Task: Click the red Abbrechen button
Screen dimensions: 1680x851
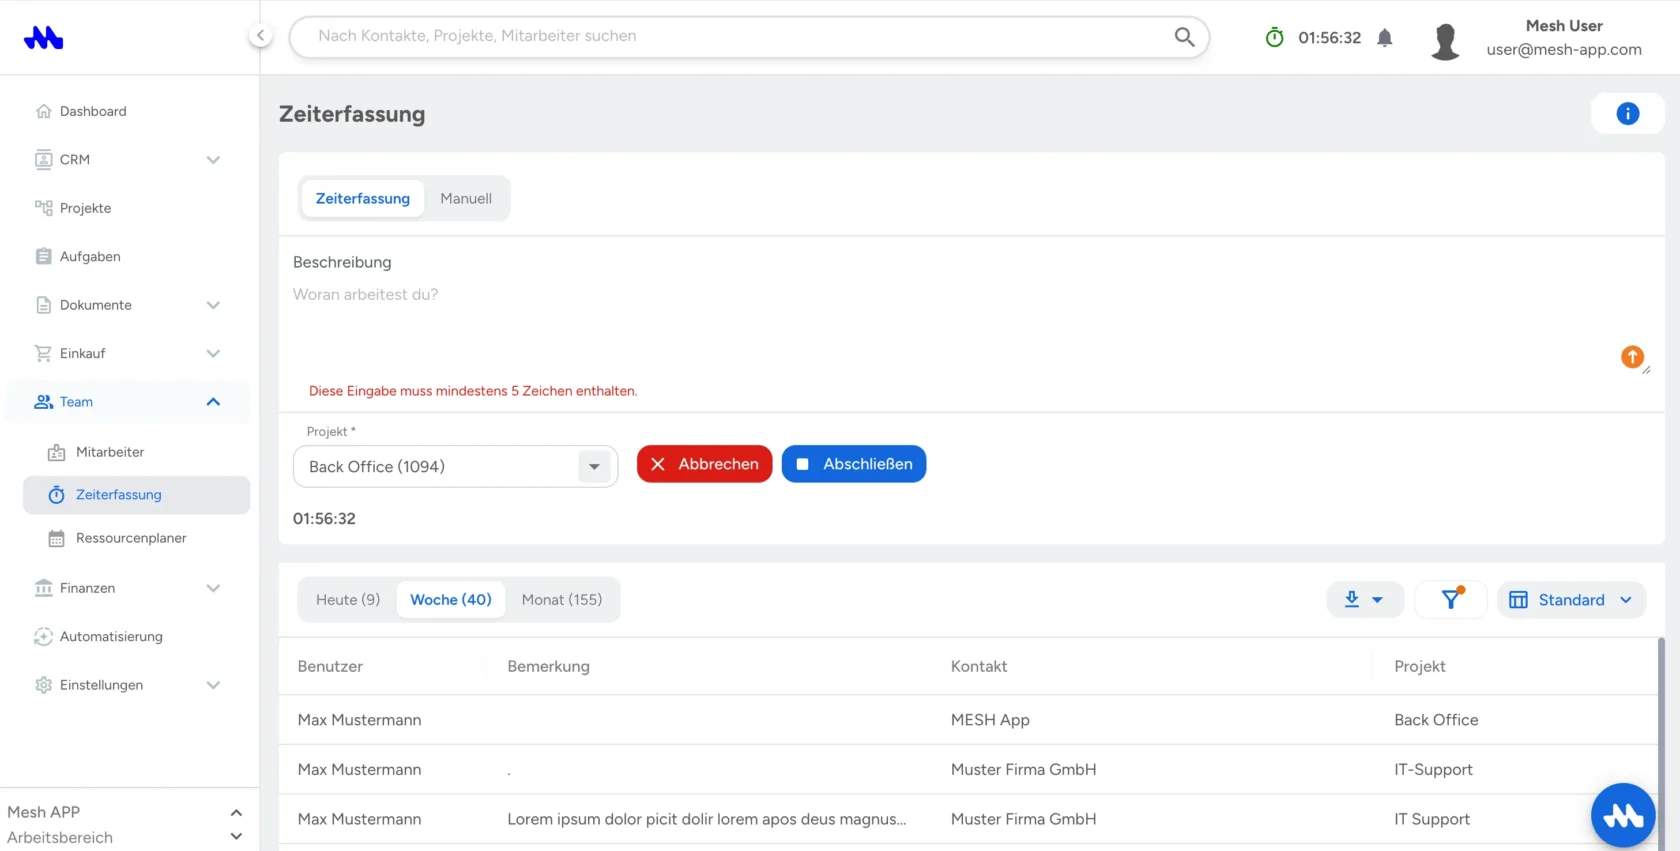Action: (705, 464)
